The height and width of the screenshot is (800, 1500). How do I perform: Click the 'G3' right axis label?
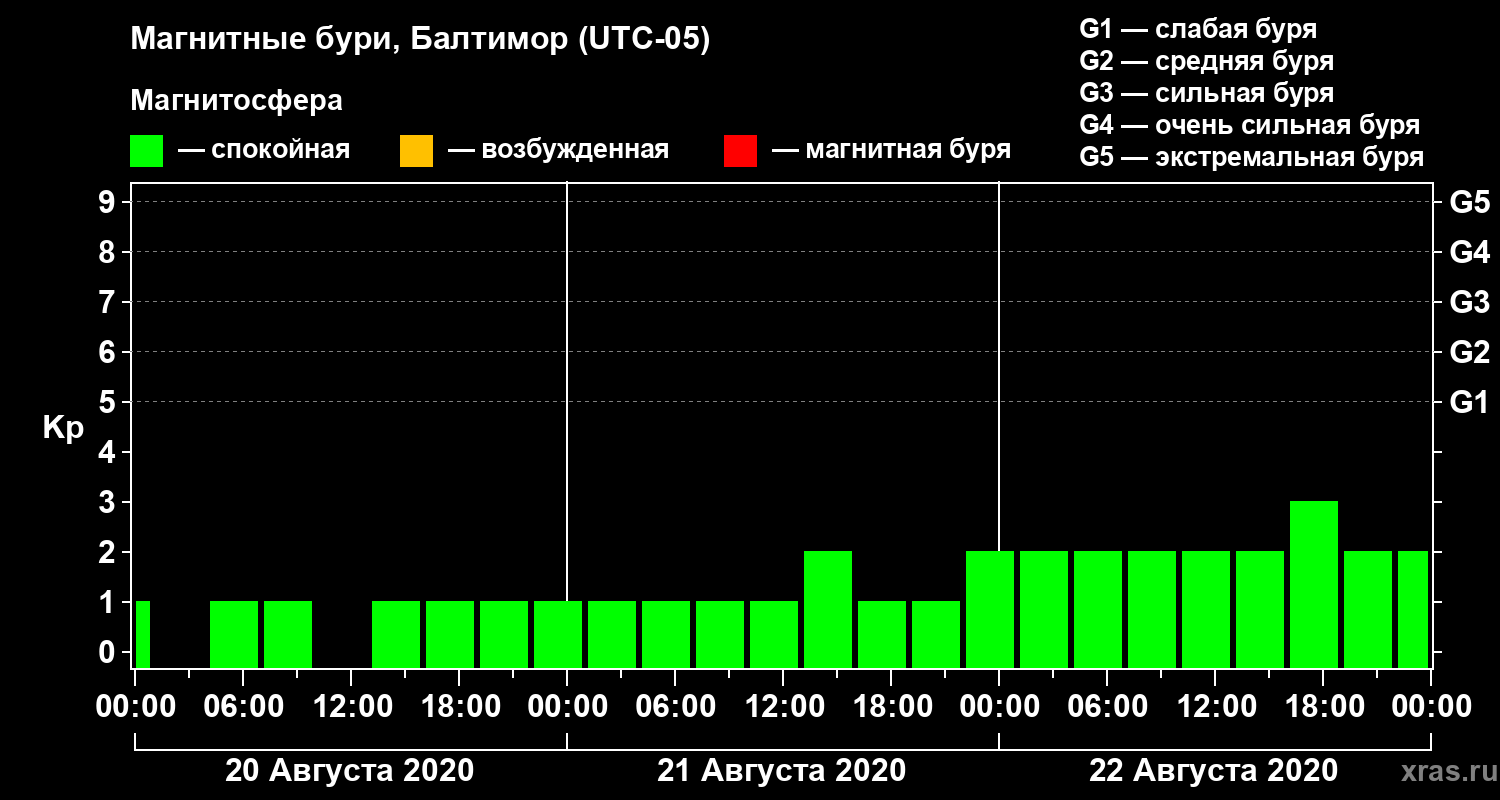[1469, 302]
